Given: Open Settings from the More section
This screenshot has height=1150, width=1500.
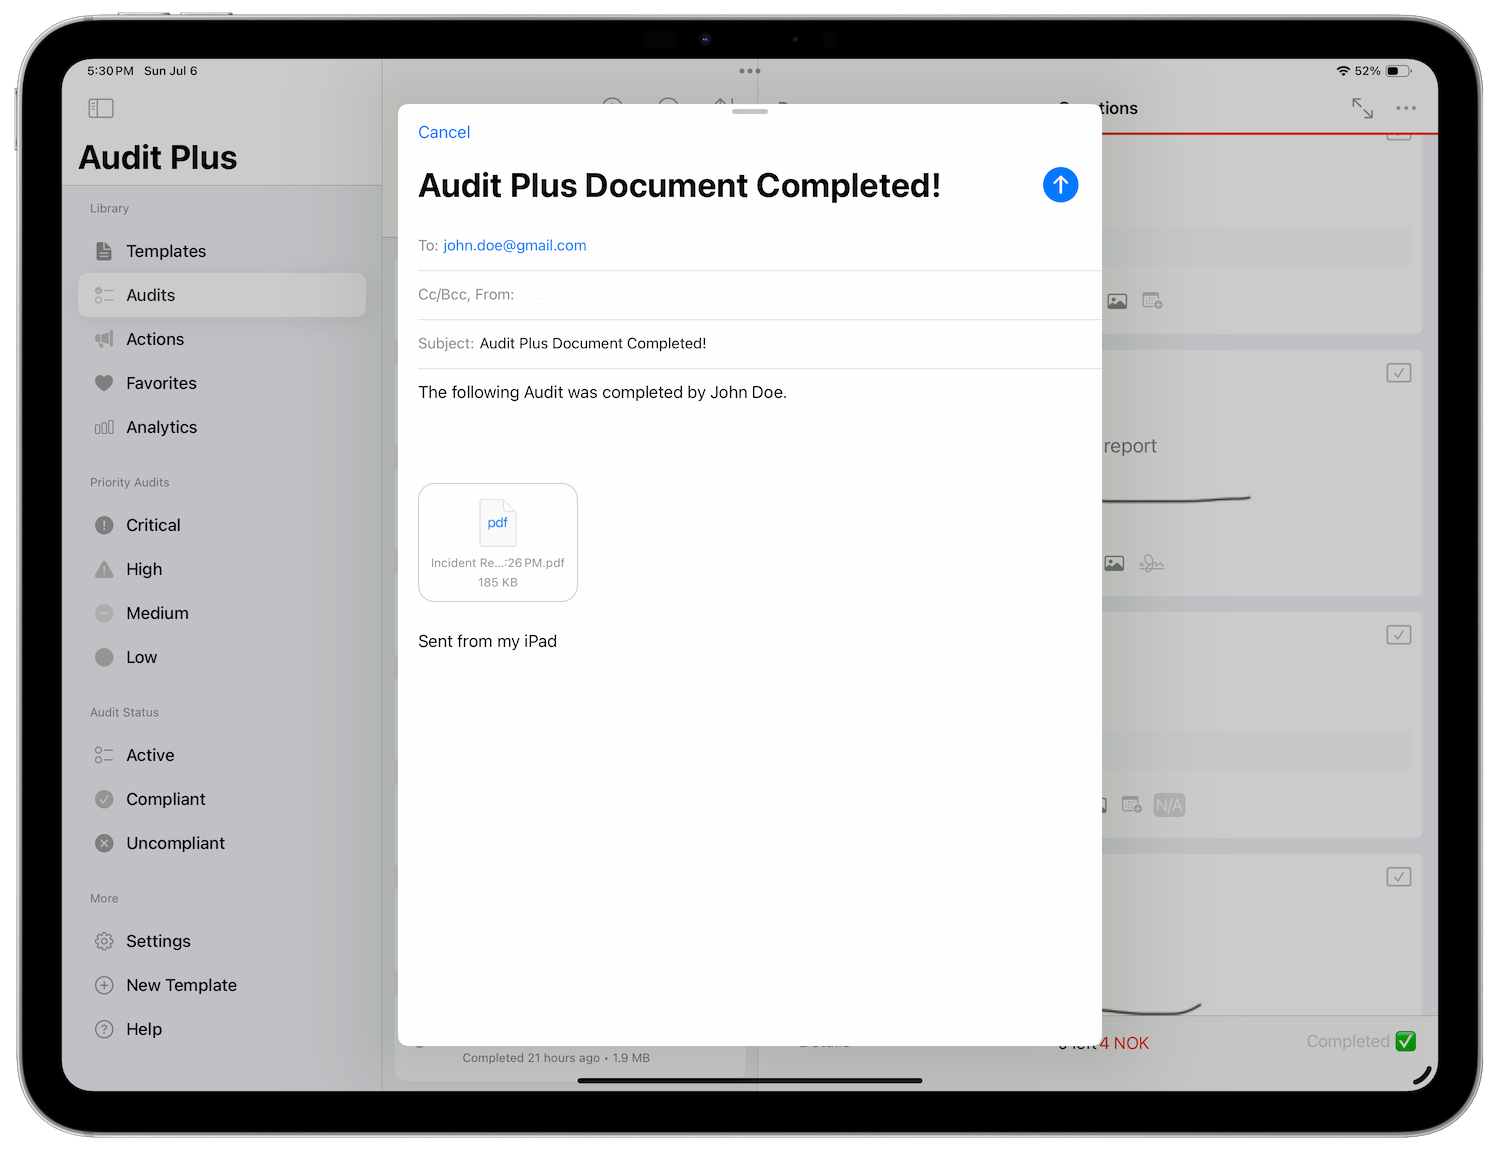Looking at the screenshot, I should pyautogui.click(x=222, y=941).
